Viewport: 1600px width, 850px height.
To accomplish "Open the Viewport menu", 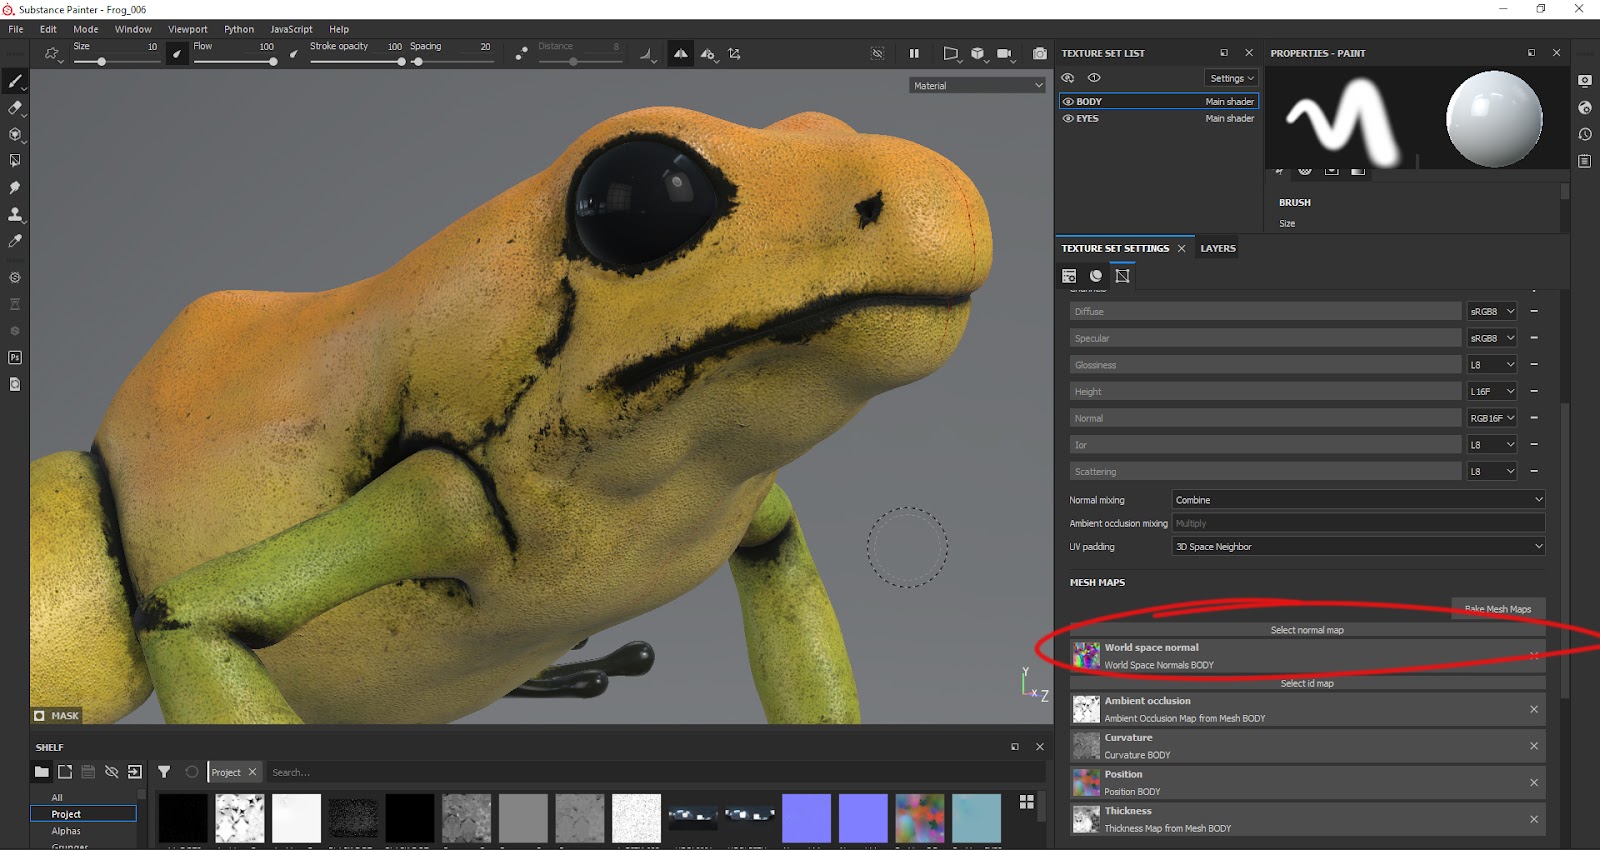I will click(187, 29).
